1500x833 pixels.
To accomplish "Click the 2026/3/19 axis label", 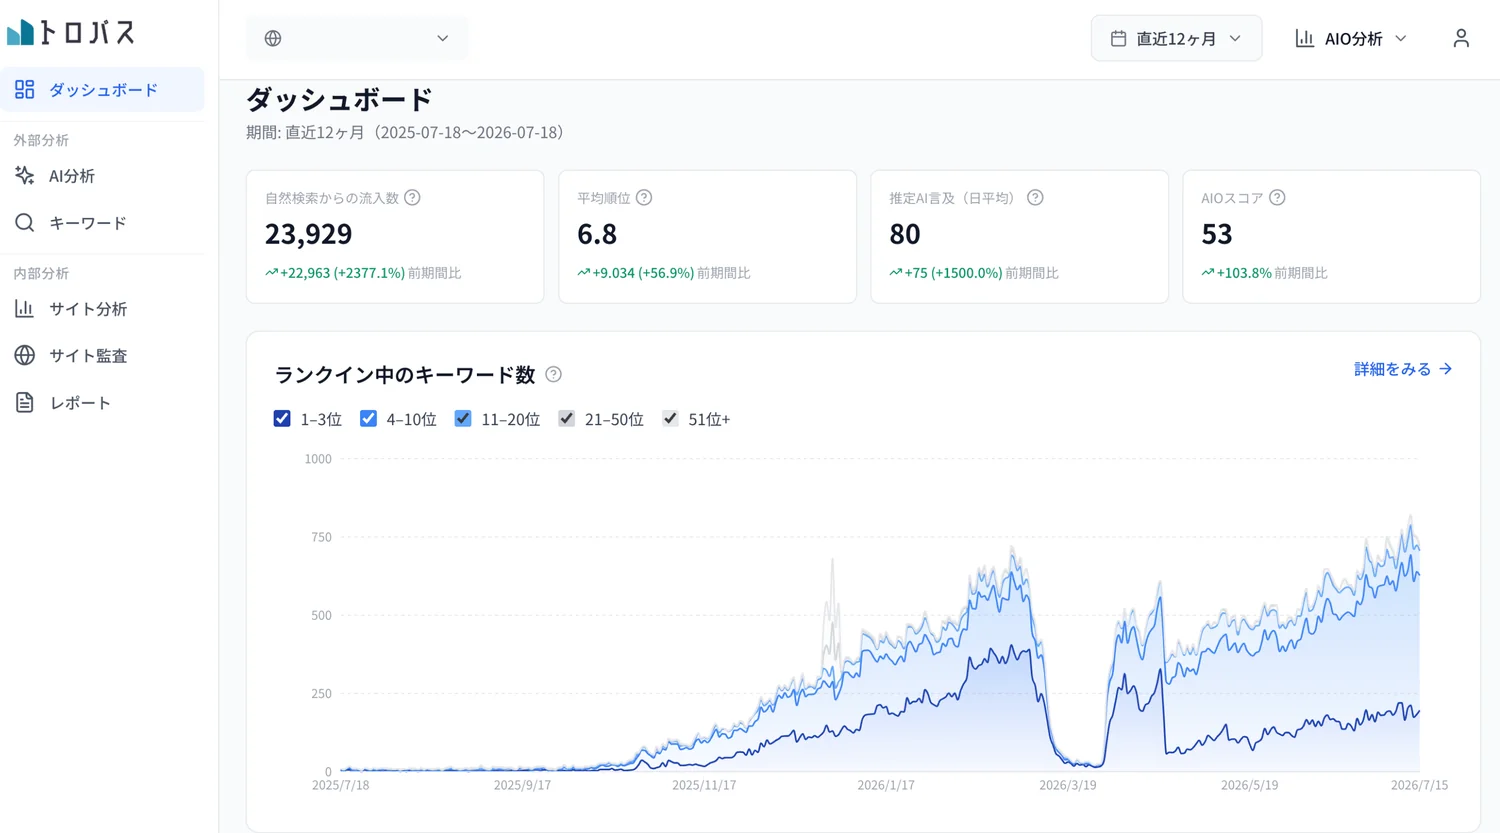I will [x=1067, y=786].
